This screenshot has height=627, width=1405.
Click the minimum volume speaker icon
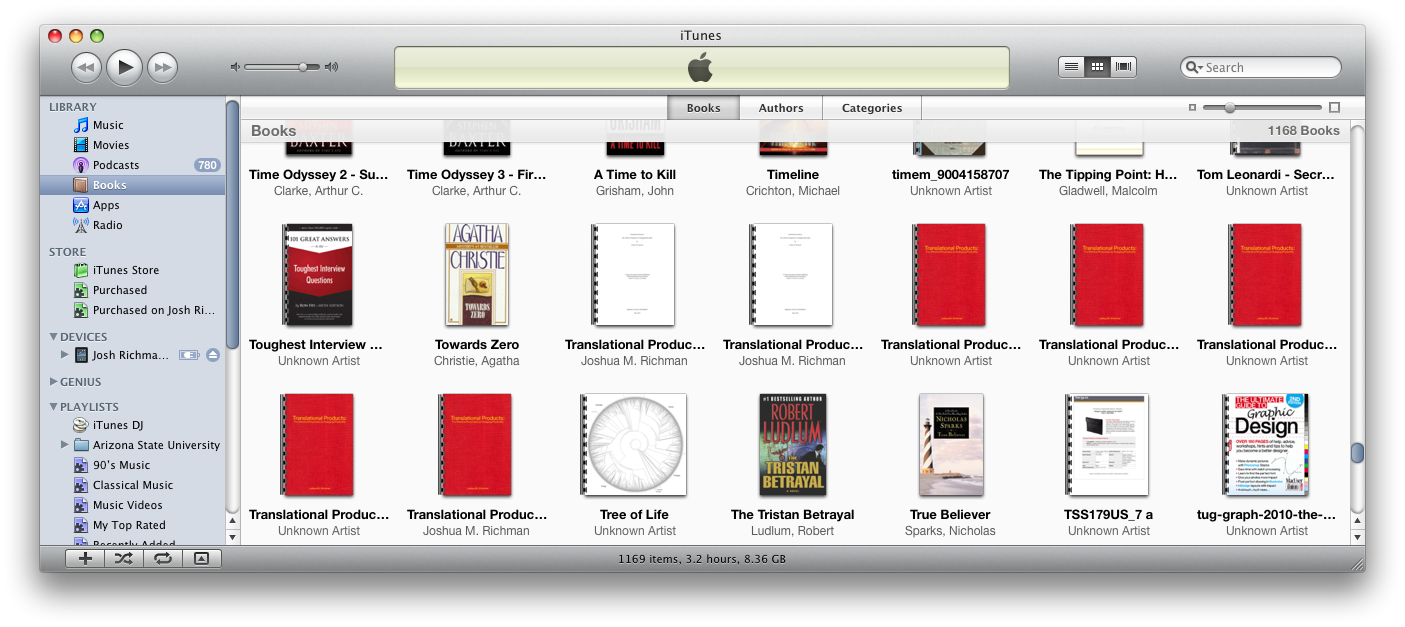(x=235, y=67)
